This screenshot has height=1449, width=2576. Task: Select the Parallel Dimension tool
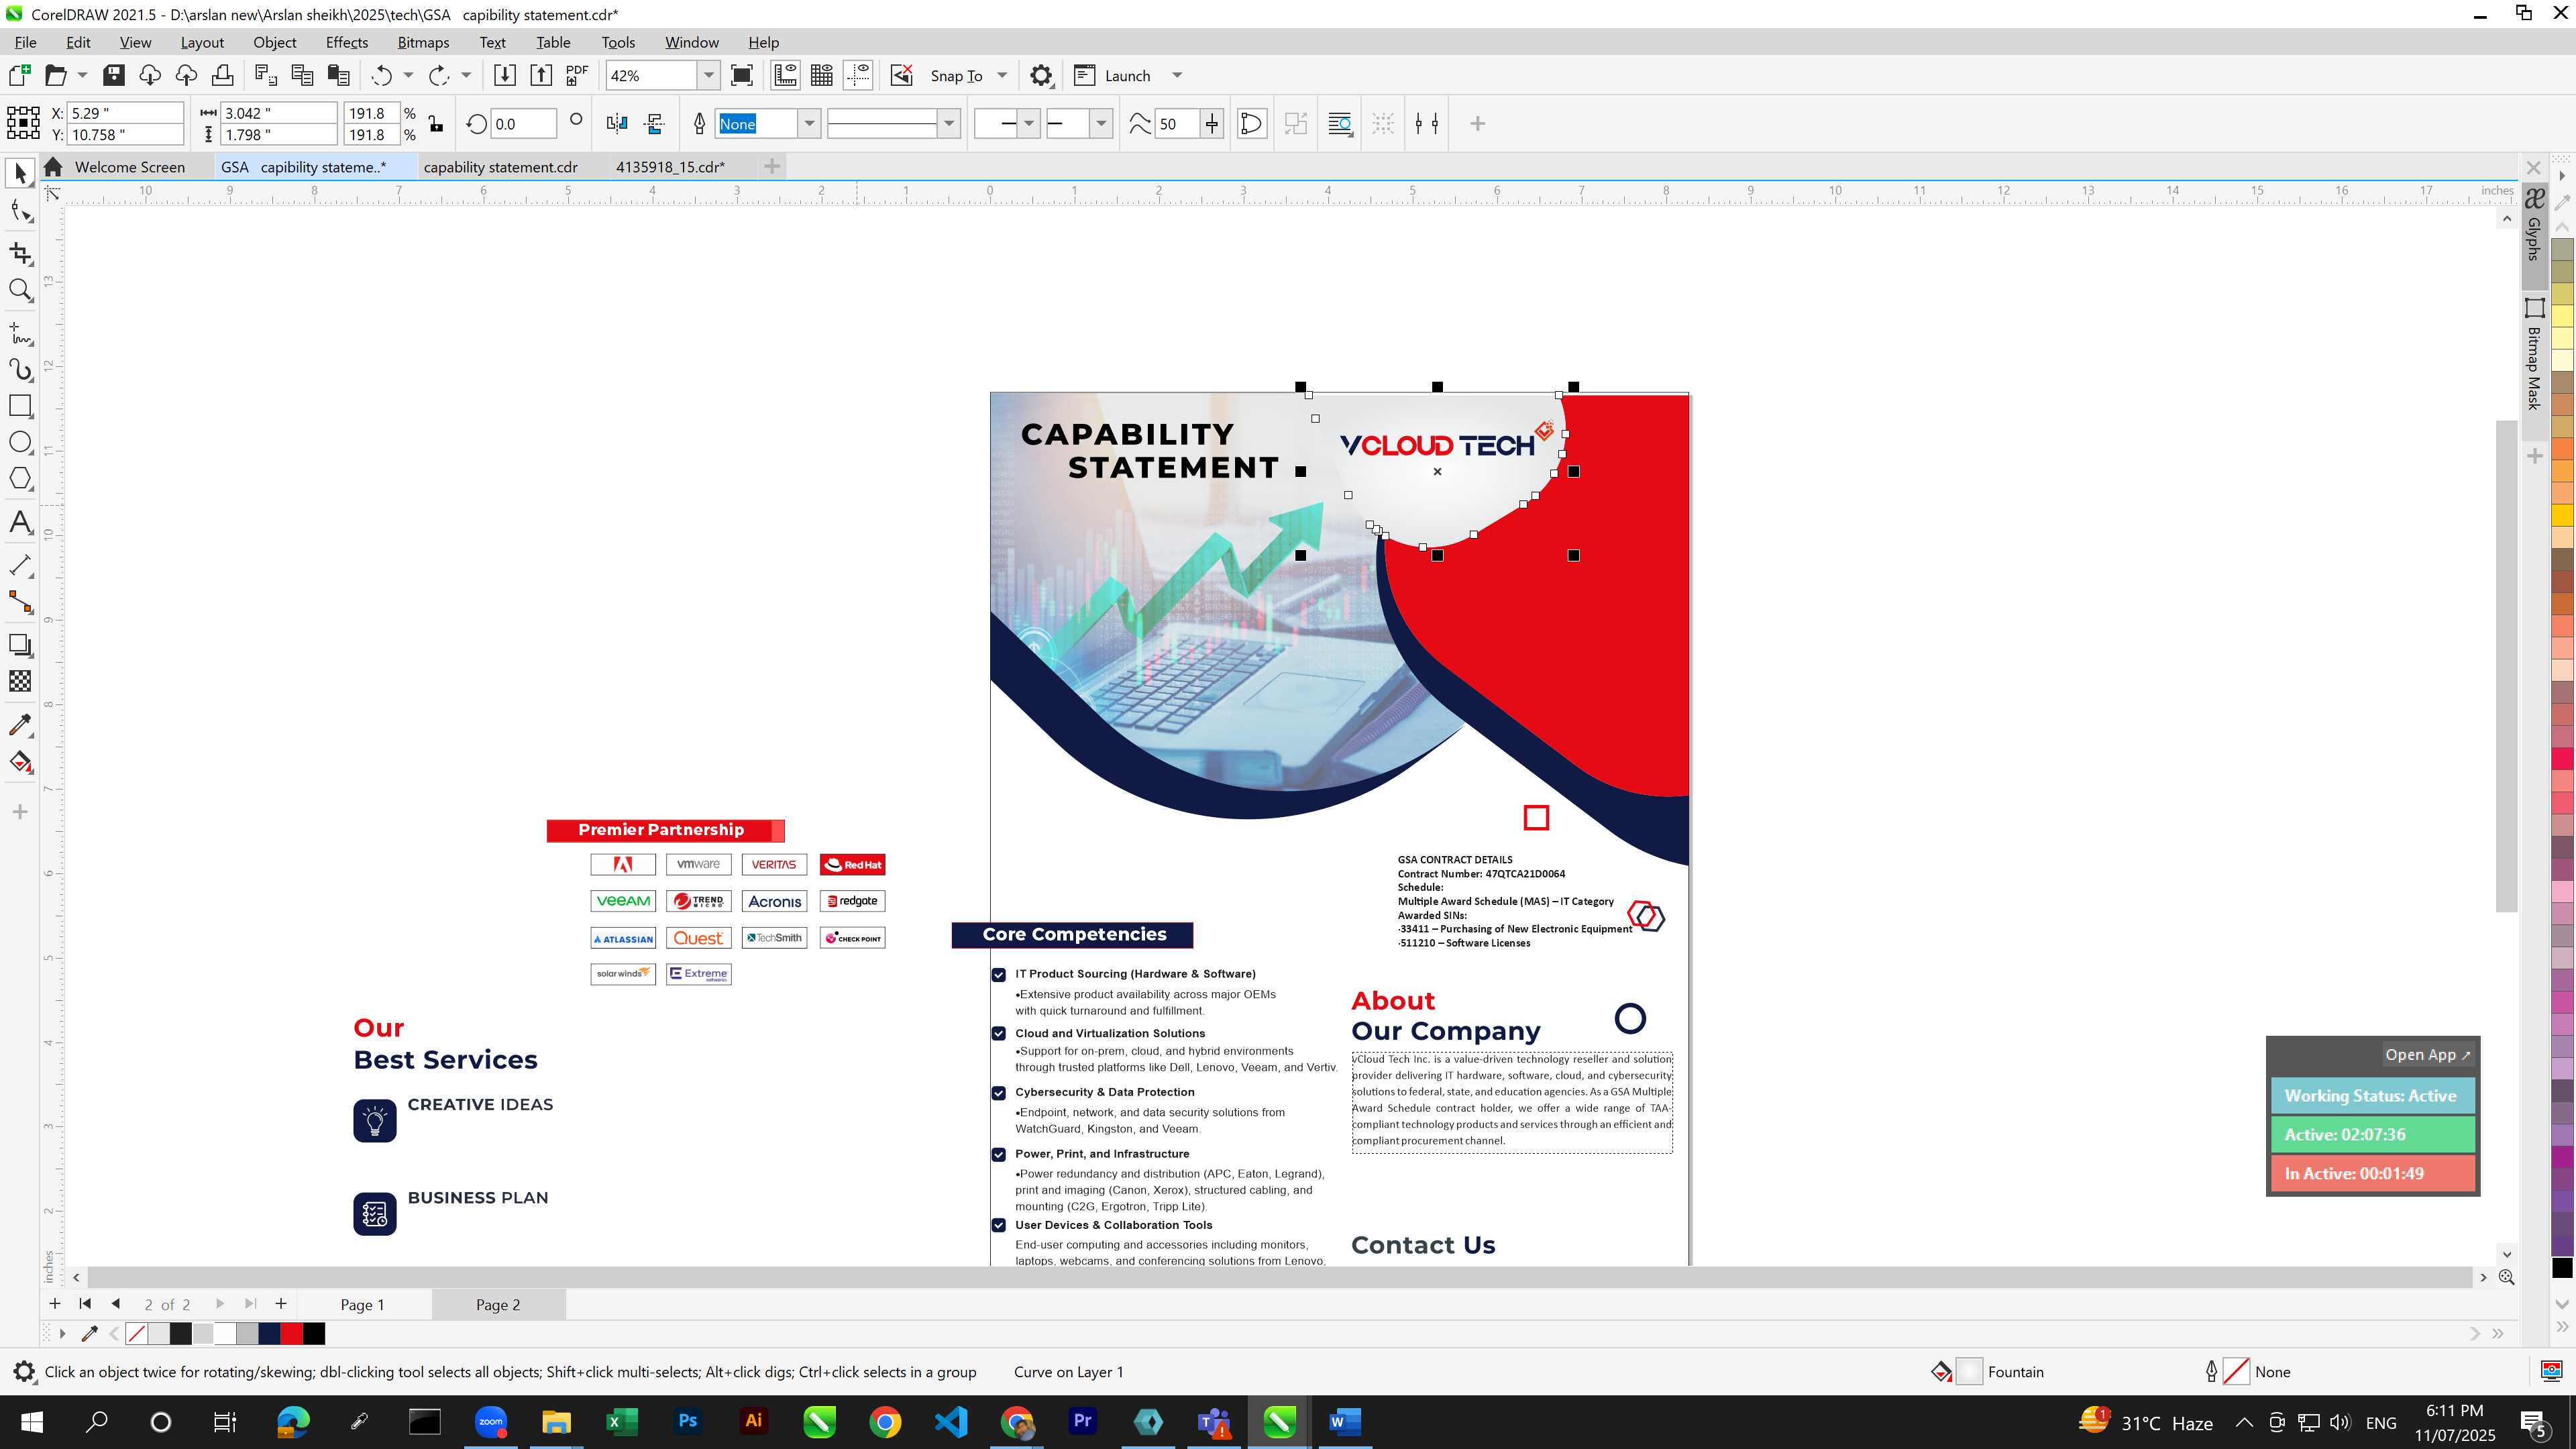pyautogui.click(x=20, y=565)
